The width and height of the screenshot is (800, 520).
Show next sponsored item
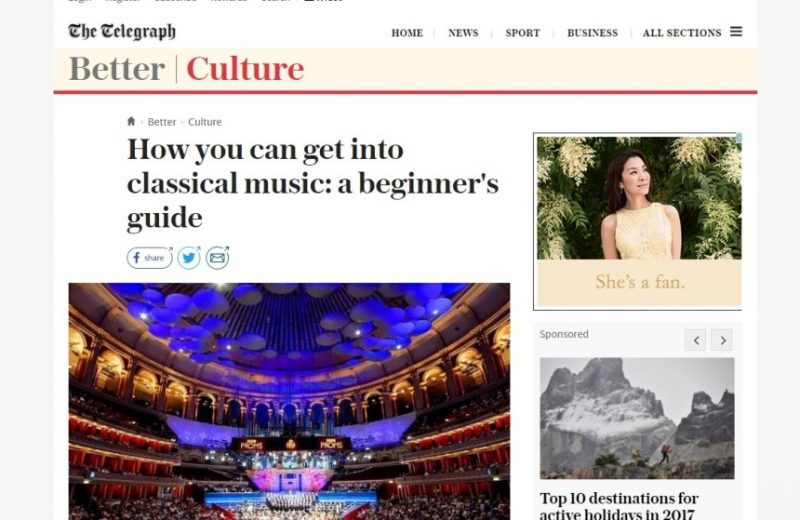[722, 340]
